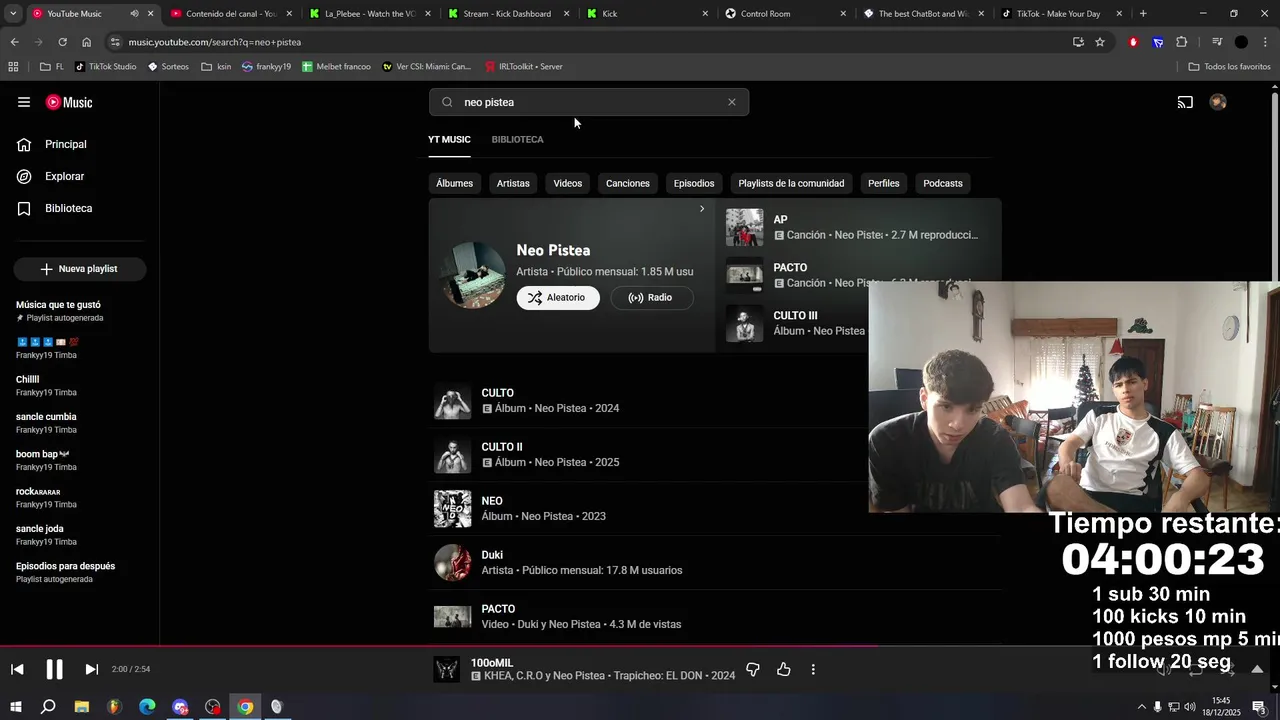Open the cast to device icon

click(x=1185, y=102)
